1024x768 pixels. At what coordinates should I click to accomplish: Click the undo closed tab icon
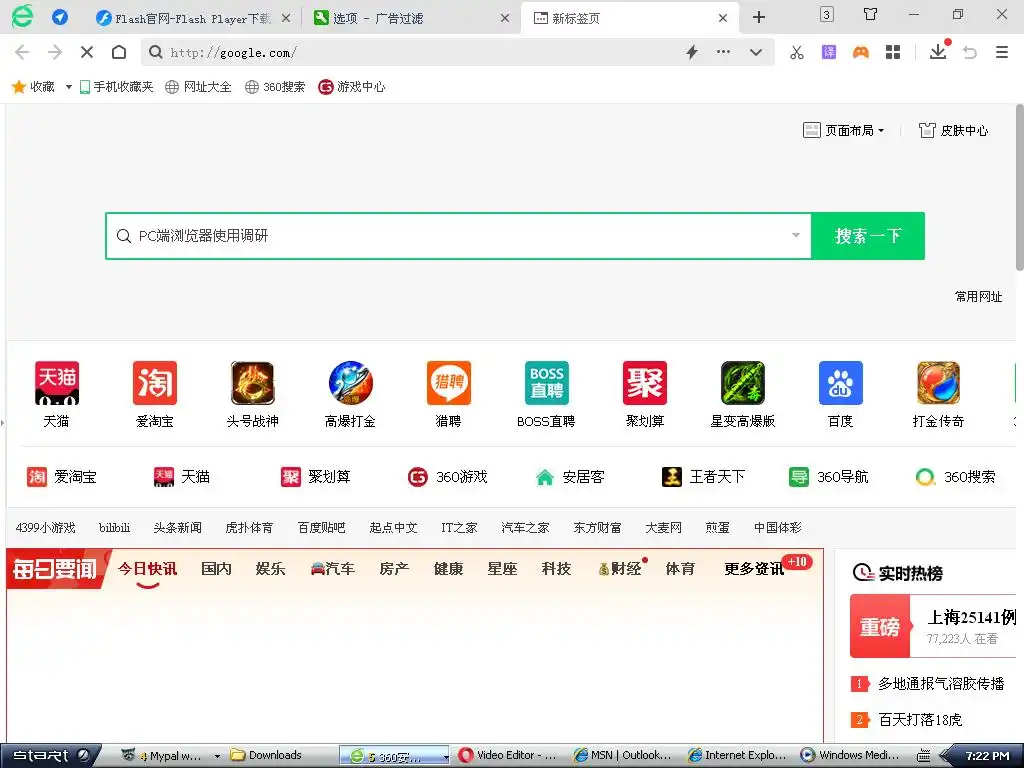point(970,52)
